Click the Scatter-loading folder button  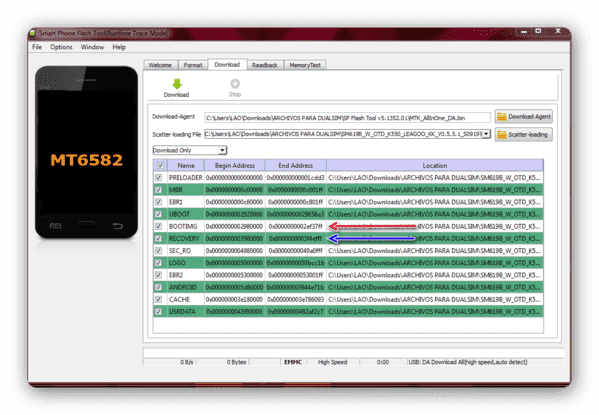tap(524, 135)
